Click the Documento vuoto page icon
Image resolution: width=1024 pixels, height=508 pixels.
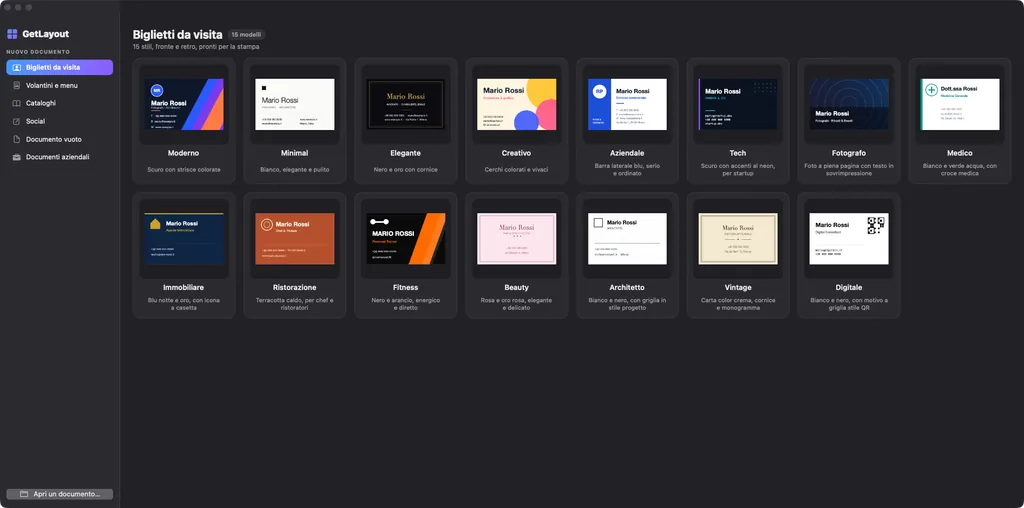tap(17, 139)
